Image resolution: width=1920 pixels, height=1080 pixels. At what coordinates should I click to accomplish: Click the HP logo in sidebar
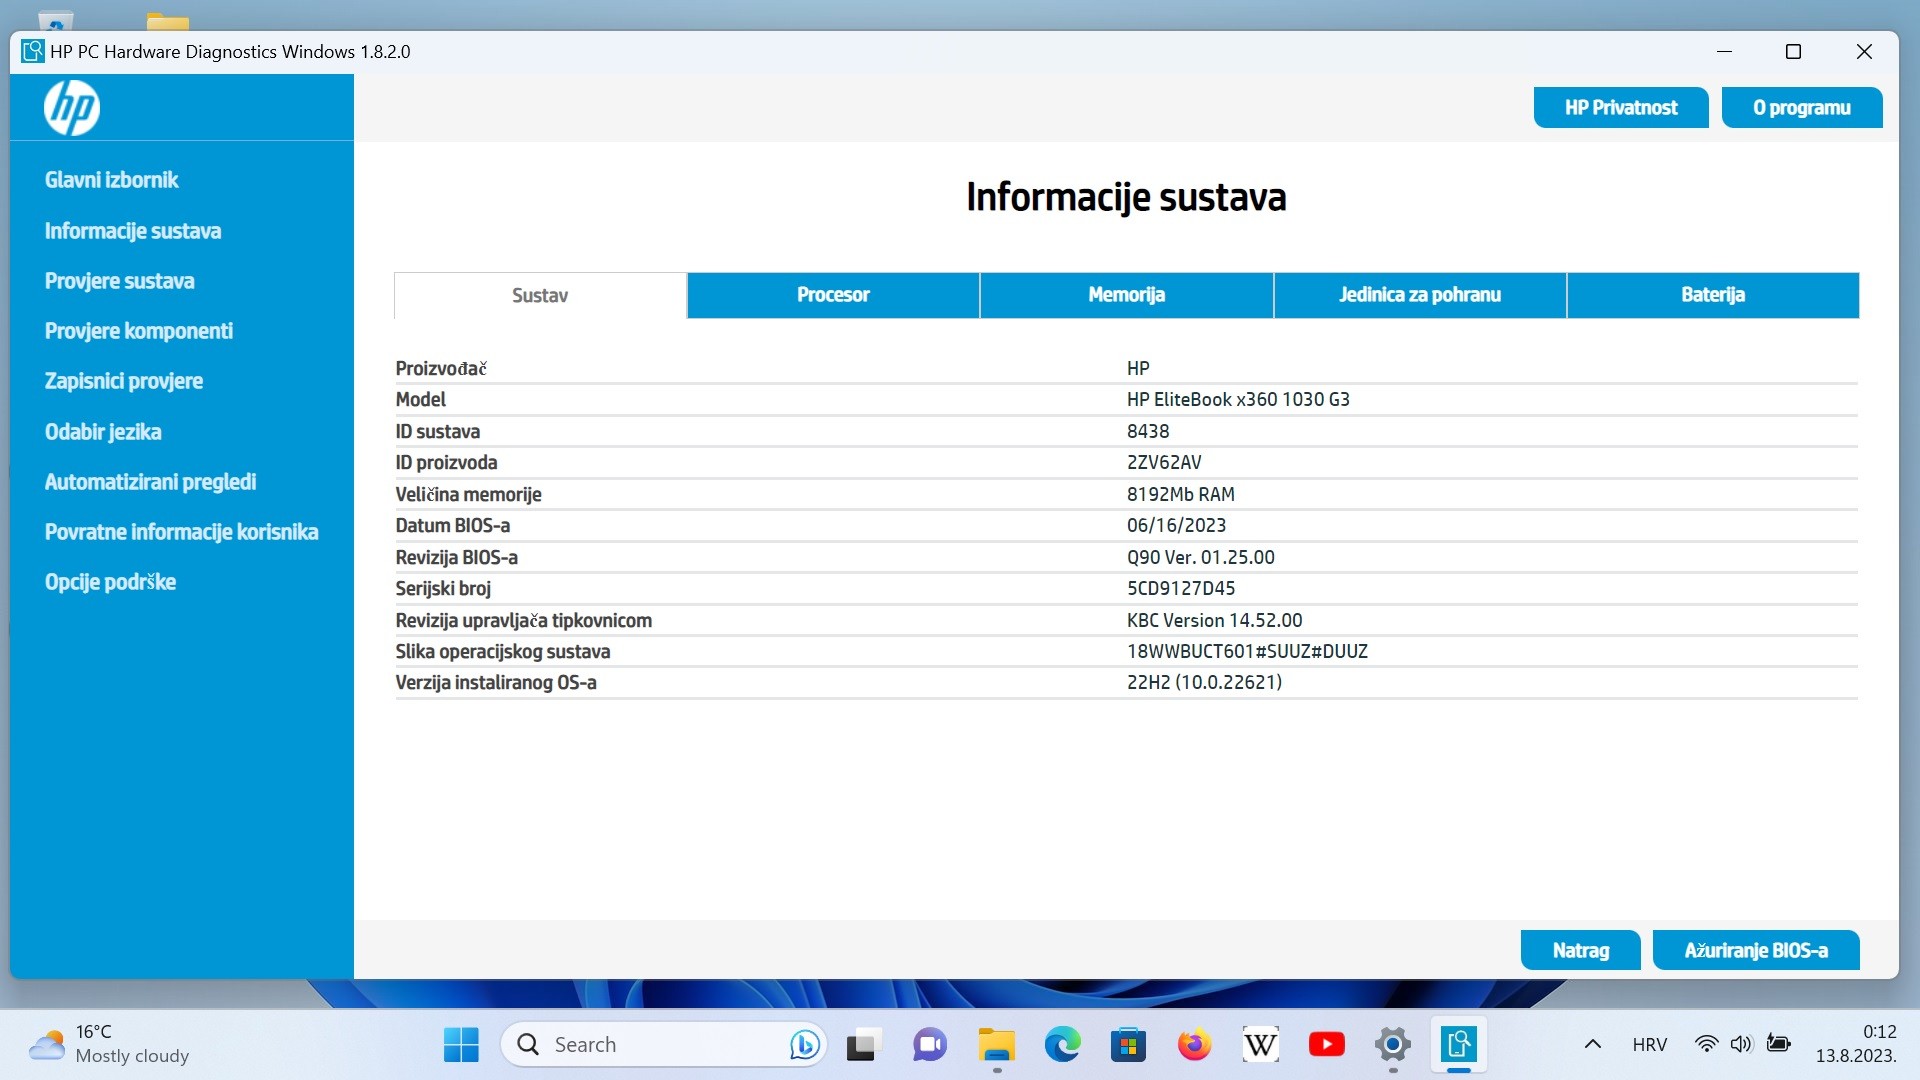72,108
